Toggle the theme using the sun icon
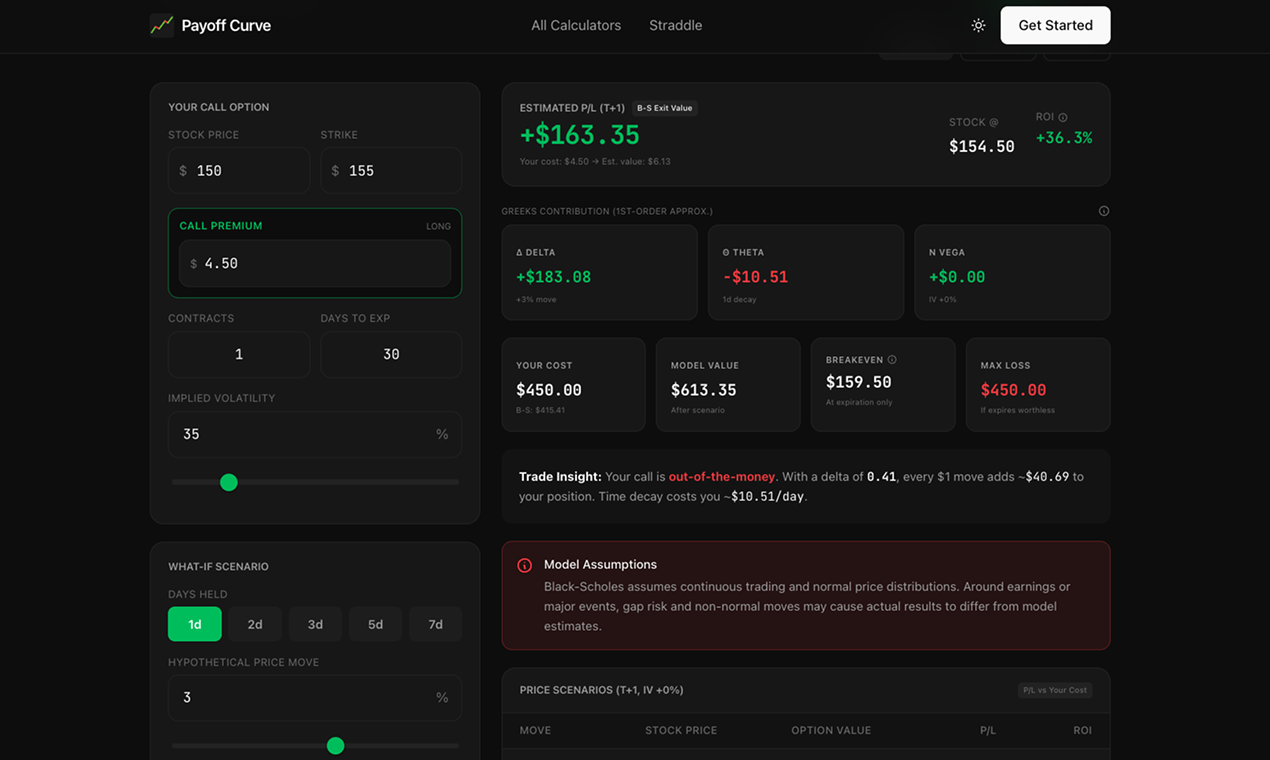This screenshot has width=1270, height=760. click(x=978, y=25)
